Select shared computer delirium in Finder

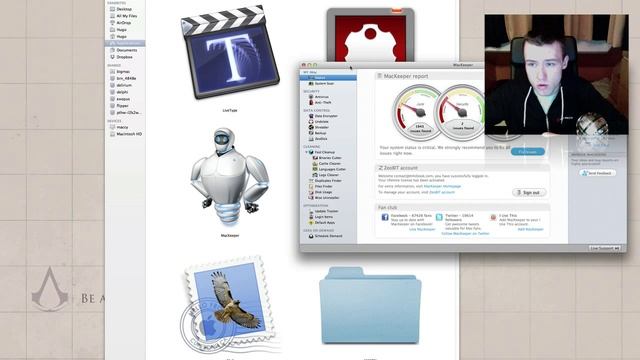click(x=124, y=85)
